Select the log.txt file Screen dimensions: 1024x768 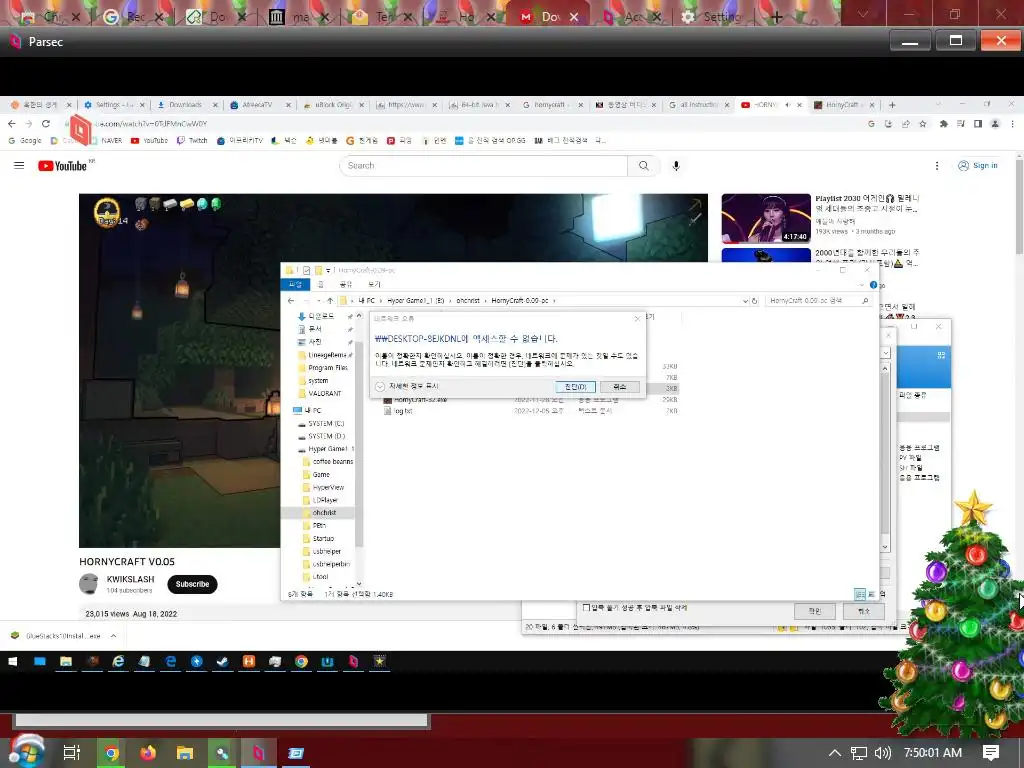tap(403, 411)
